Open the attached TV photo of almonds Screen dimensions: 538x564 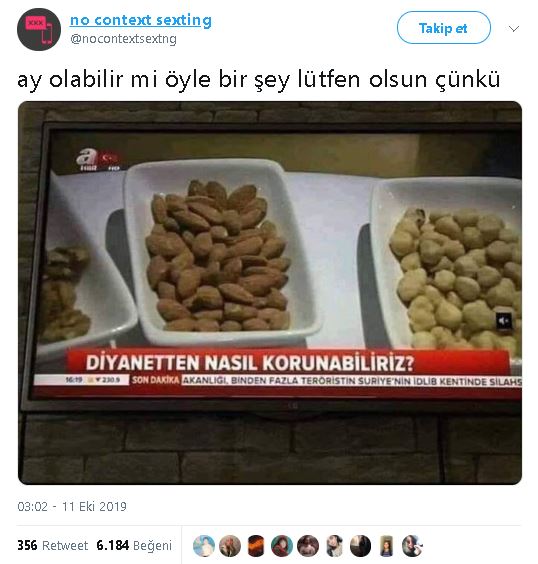tap(270, 293)
